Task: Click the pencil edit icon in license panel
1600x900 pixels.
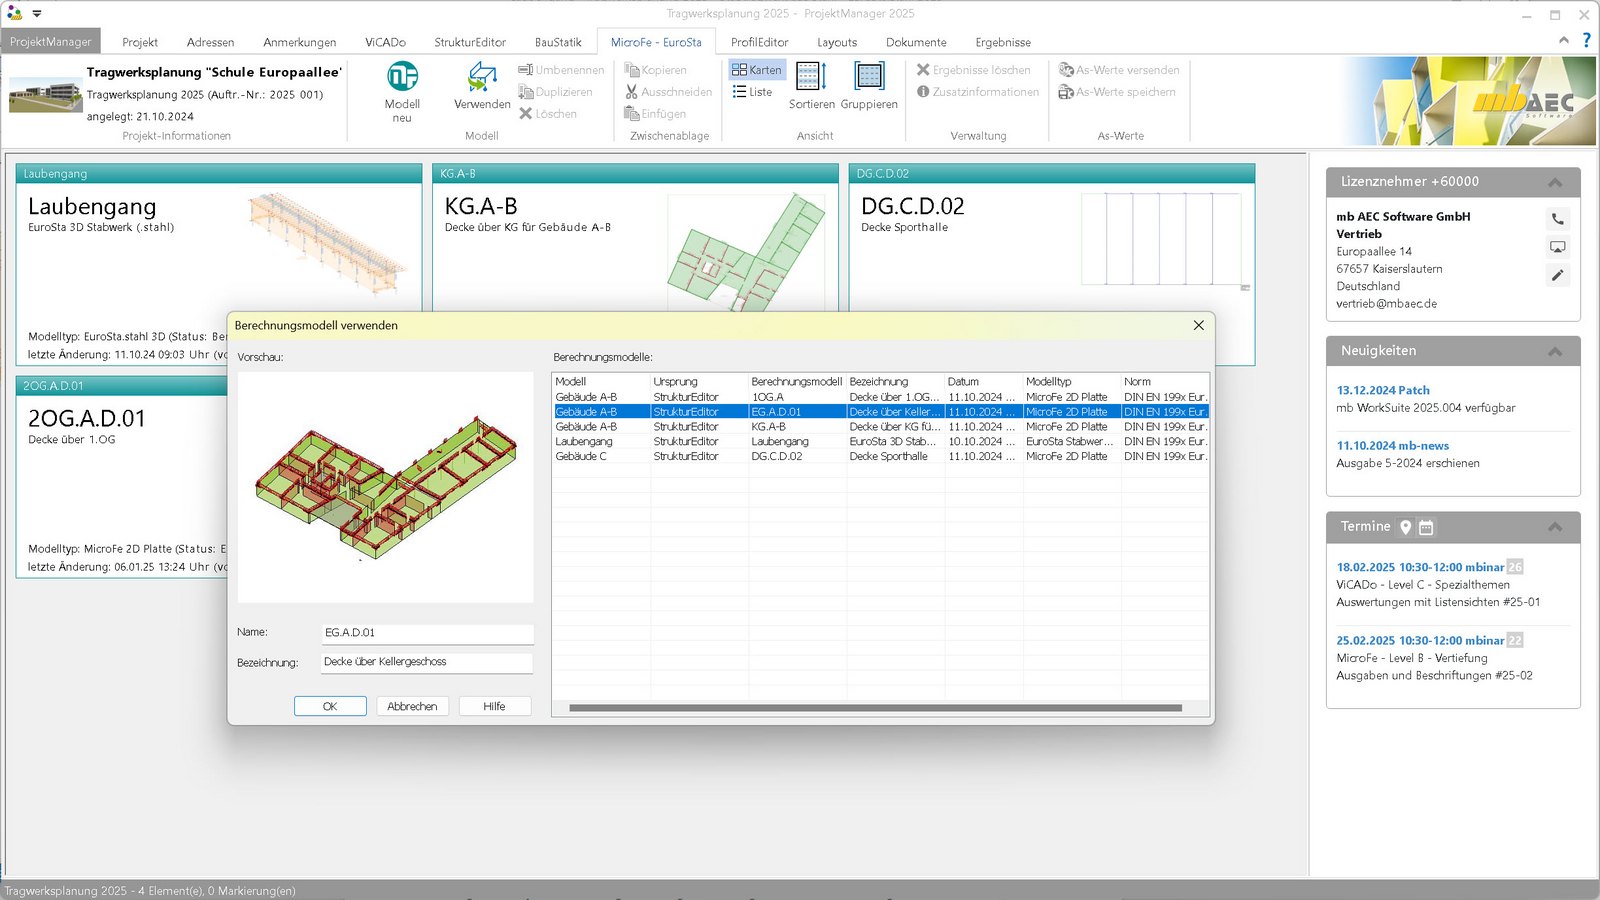Action: (x=1557, y=275)
